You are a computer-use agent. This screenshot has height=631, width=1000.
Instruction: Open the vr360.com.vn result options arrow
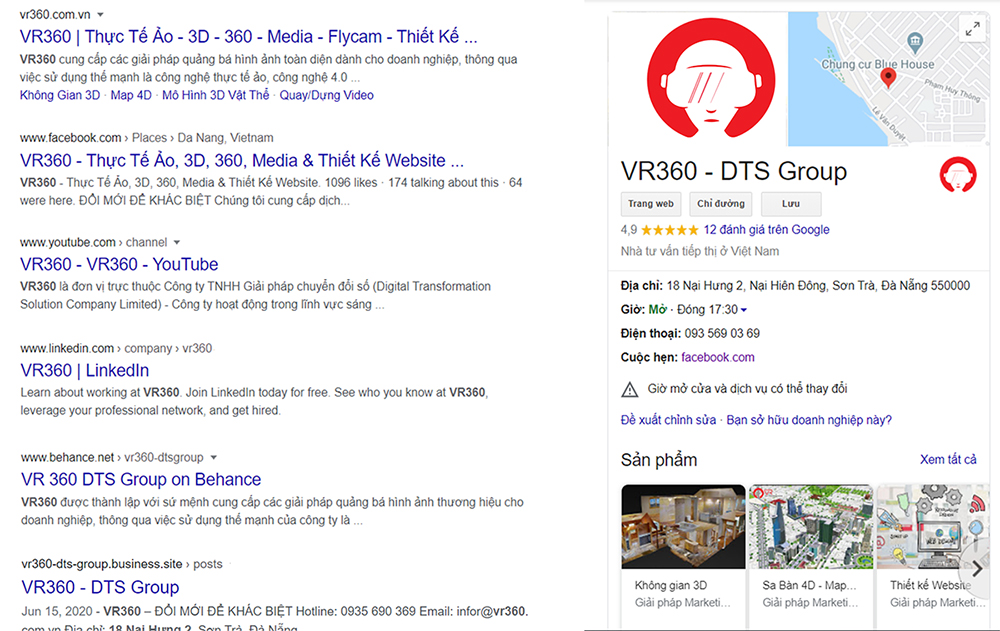tap(100, 14)
